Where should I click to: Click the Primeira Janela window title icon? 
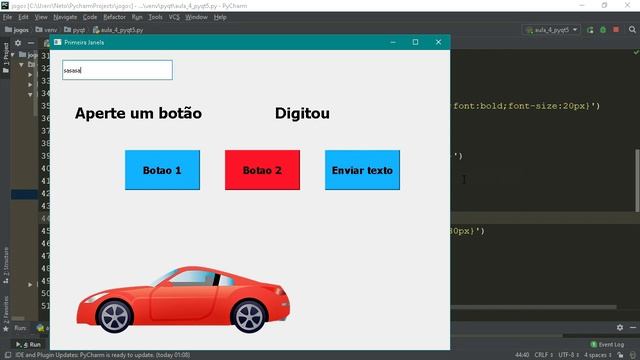(x=58, y=42)
